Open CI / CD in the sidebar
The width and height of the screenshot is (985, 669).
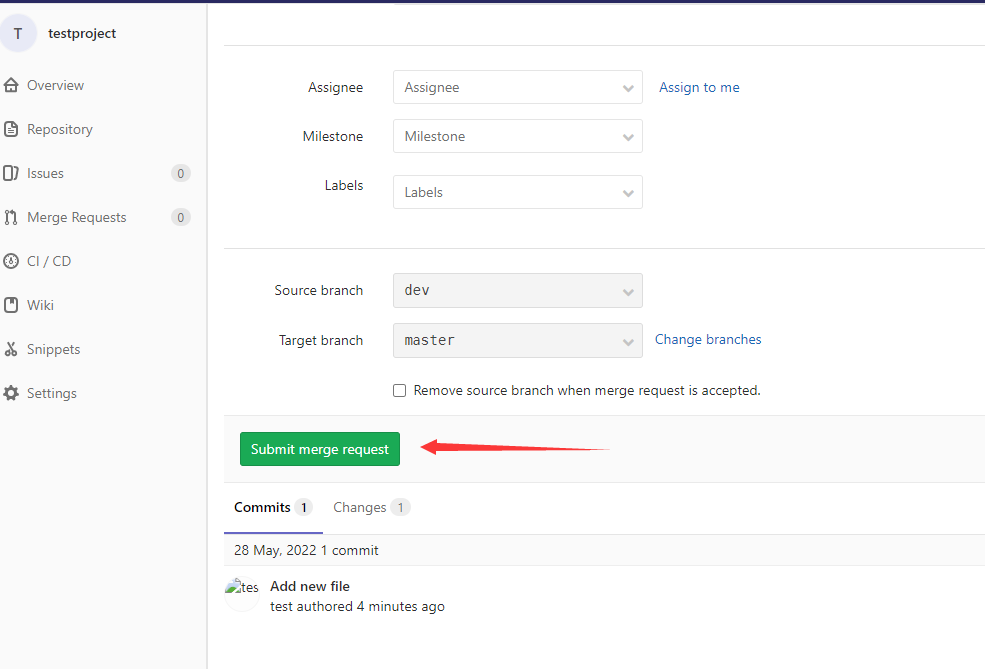(49, 261)
